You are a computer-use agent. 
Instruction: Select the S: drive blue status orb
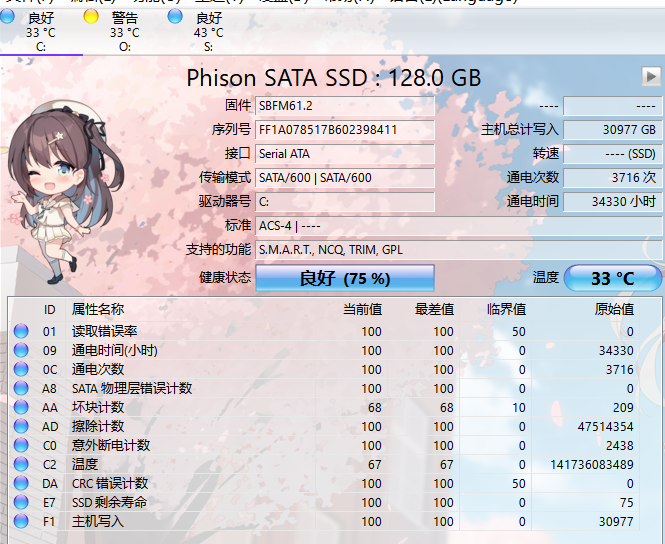click(x=175, y=17)
